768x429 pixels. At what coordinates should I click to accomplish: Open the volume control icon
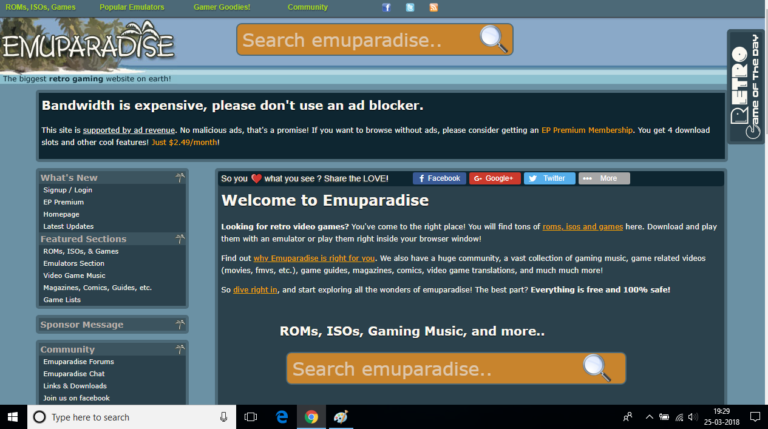tap(693, 417)
